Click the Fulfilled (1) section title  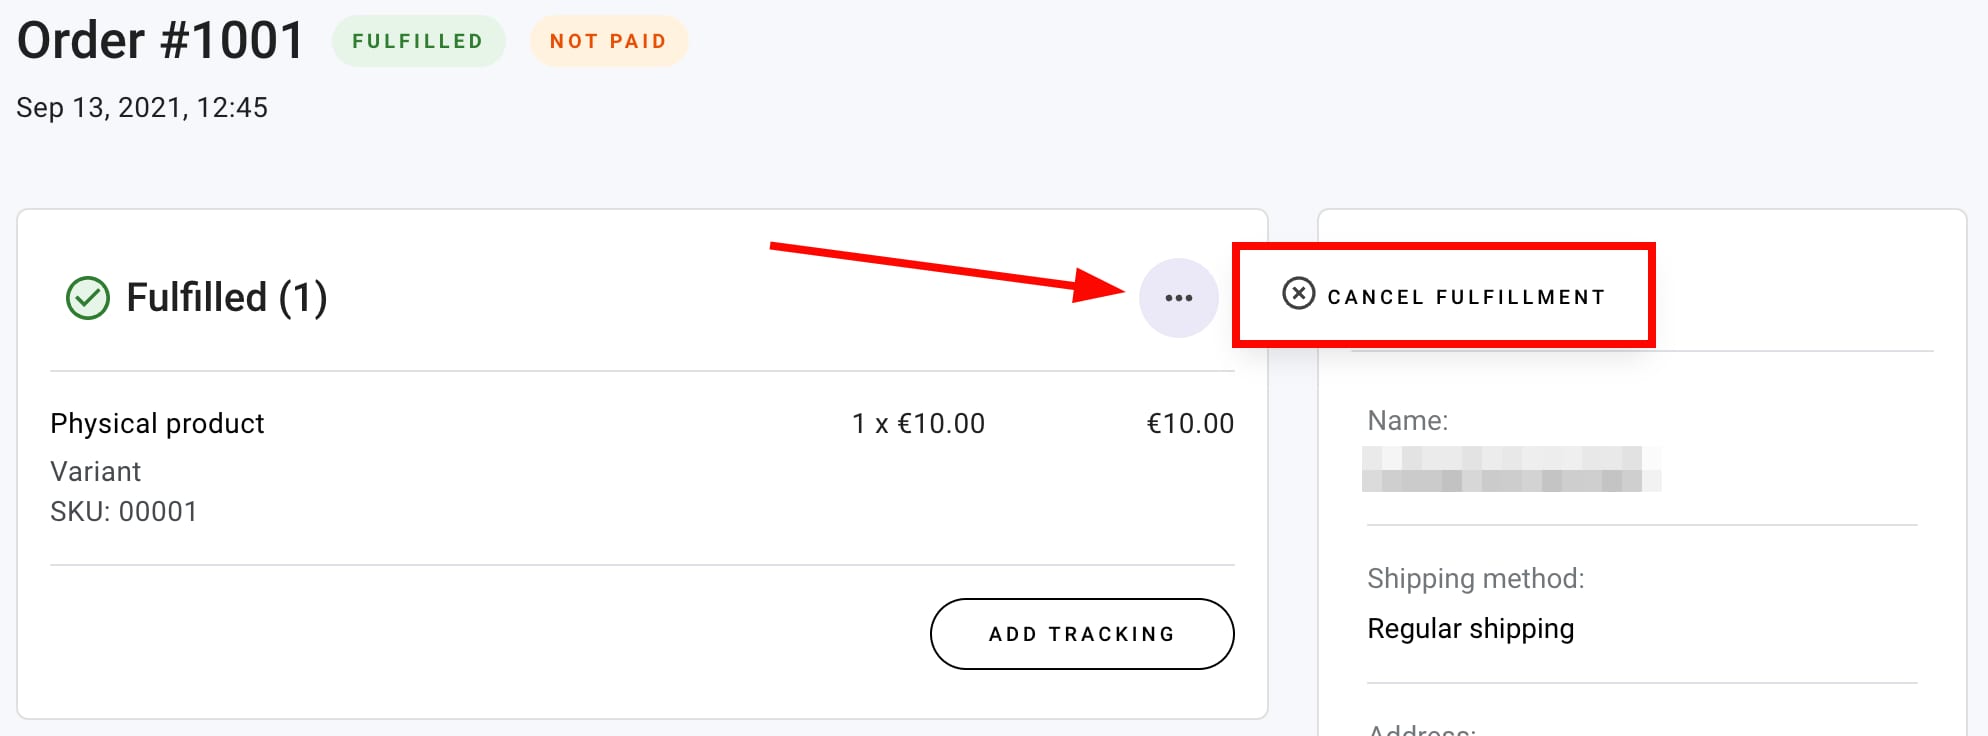tap(227, 298)
